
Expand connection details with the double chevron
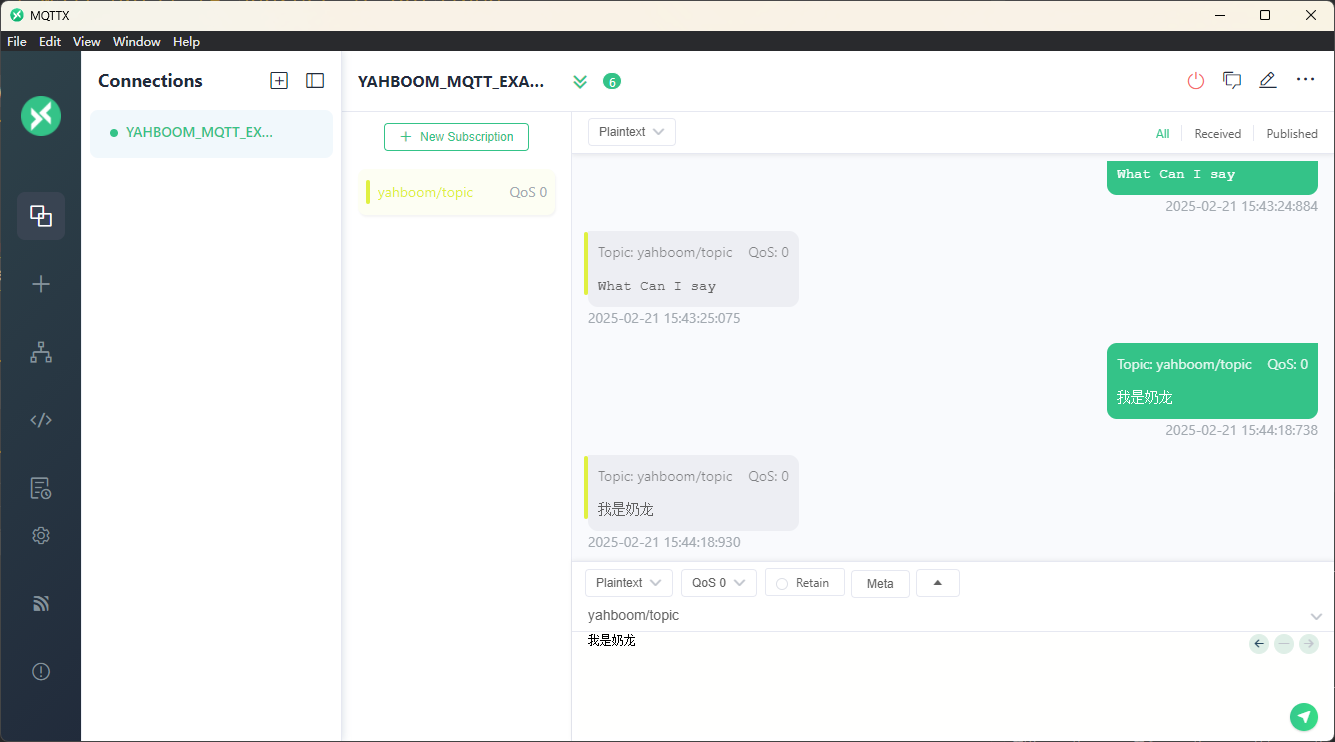[580, 81]
